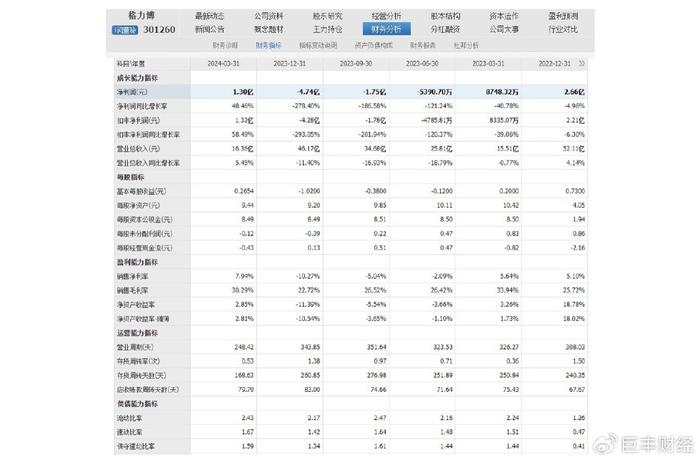
Task: Click operating cycle value 248.42
Action: (x=244, y=347)
